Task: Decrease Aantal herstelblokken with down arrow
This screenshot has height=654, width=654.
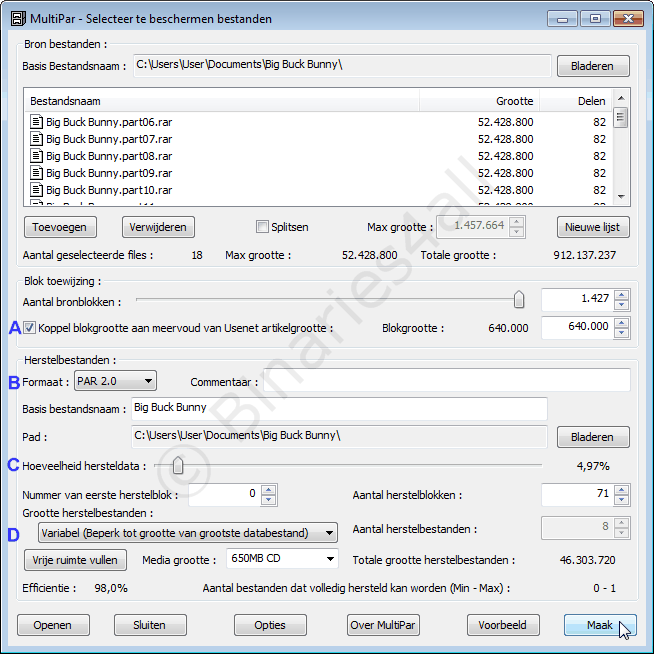Action: coord(621,500)
